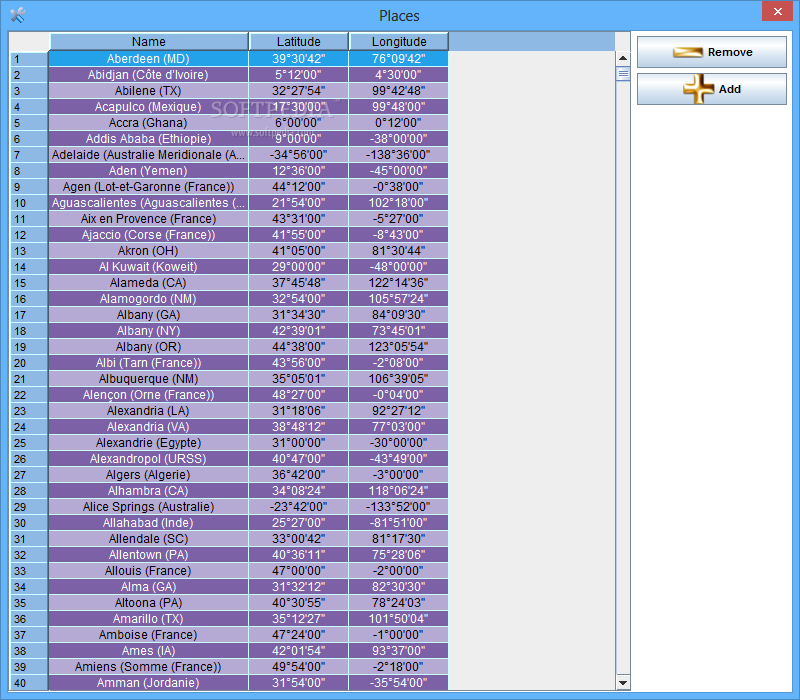
Task: Select the Ames (IA) row
Action: pyautogui.click(x=148, y=651)
